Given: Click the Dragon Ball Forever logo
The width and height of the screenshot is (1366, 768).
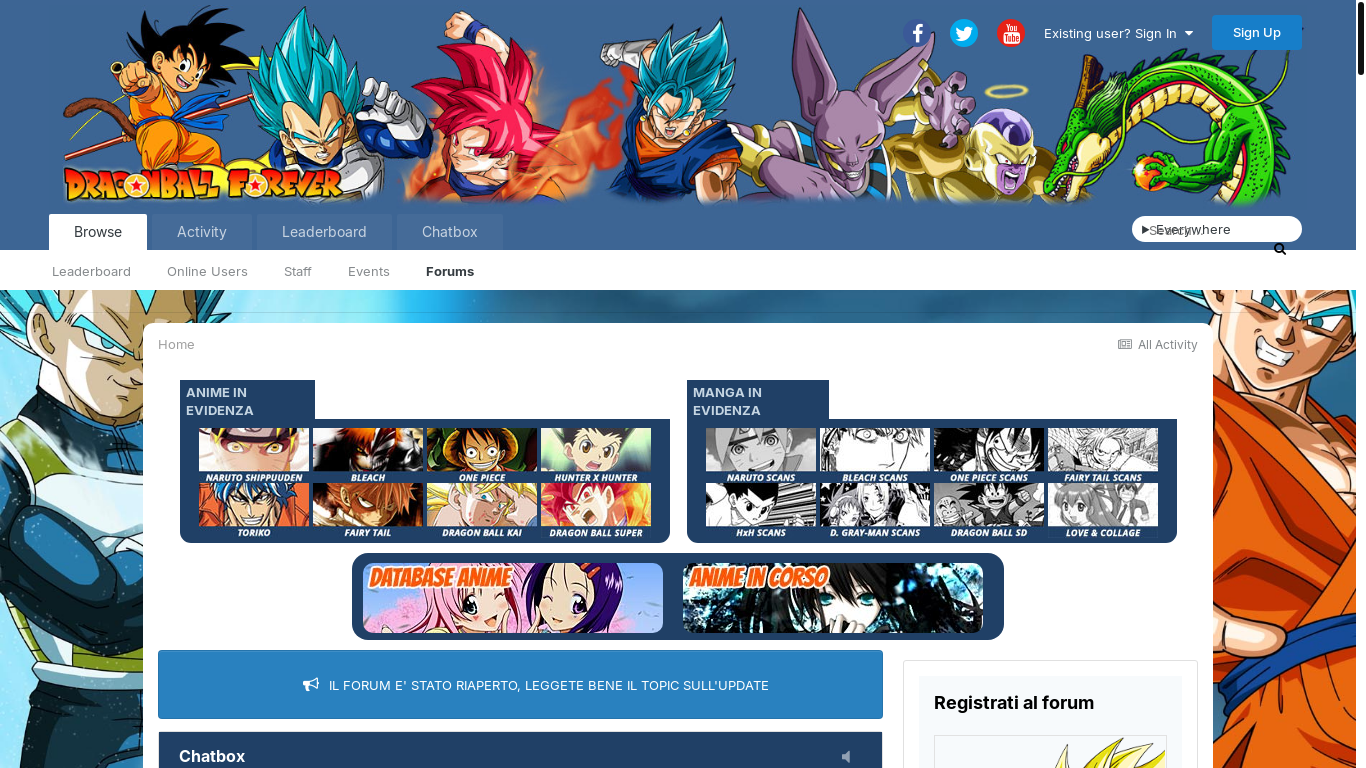Looking at the screenshot, I should click(x=204, y=183).
